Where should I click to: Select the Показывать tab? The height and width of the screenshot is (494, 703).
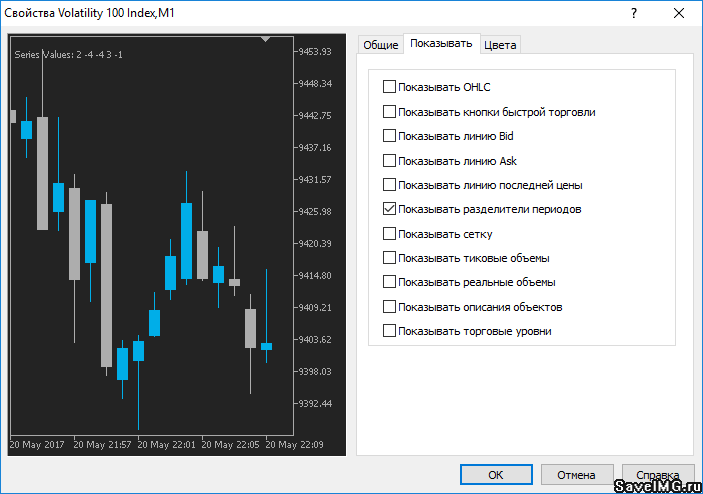[x=441, y=44]
